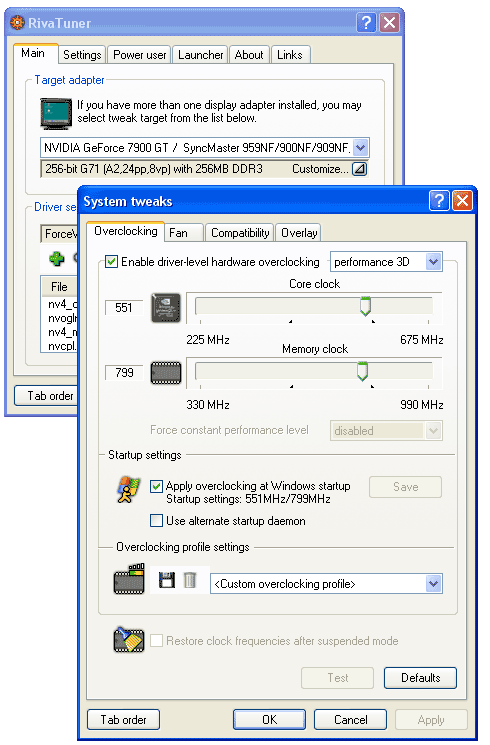Screen dimensions: 490x745
Task: Delete profile using the trash can icon
Action: point(190,580)
